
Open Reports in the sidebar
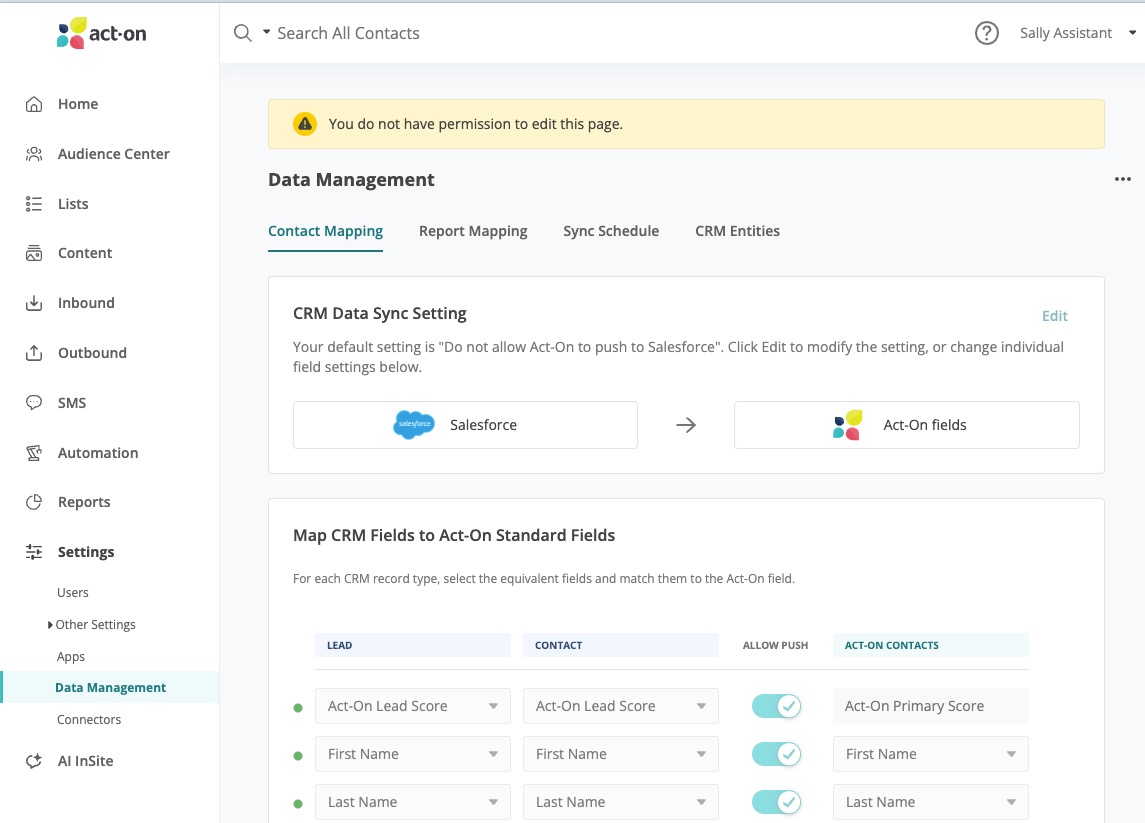[x=84, y=502]
